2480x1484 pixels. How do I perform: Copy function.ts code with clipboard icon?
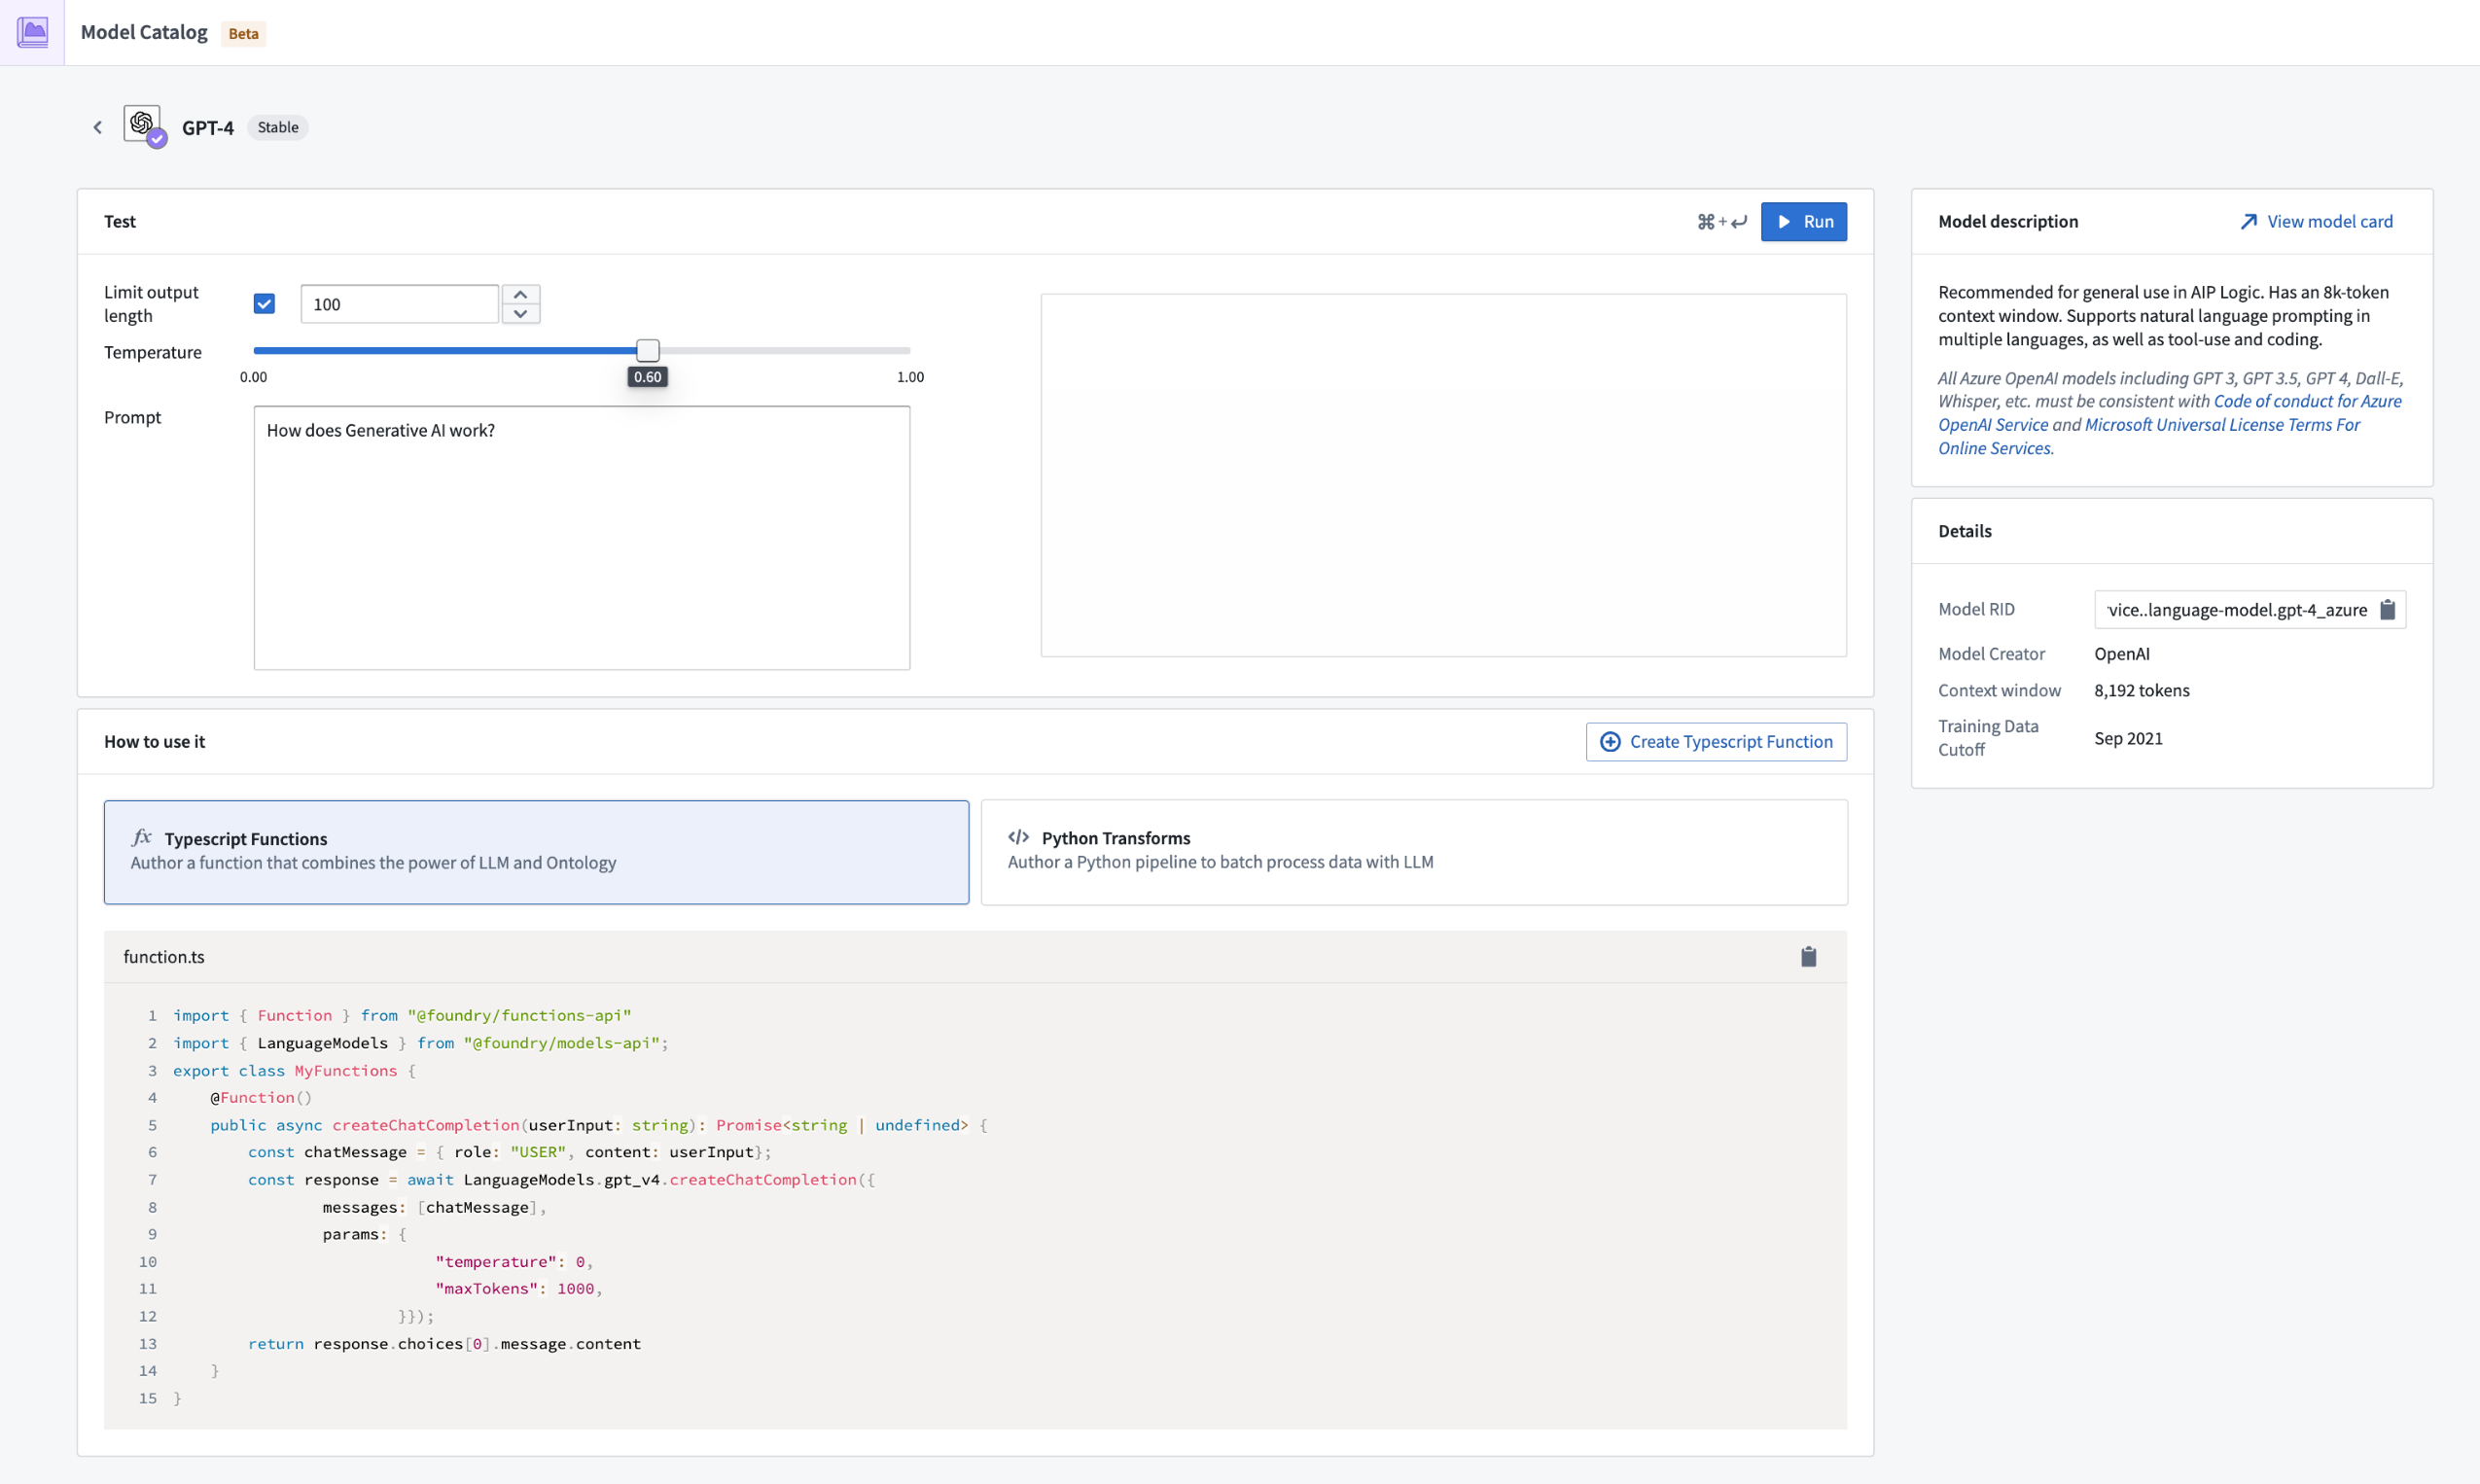pyautogui.click(x=1808, y=957)
